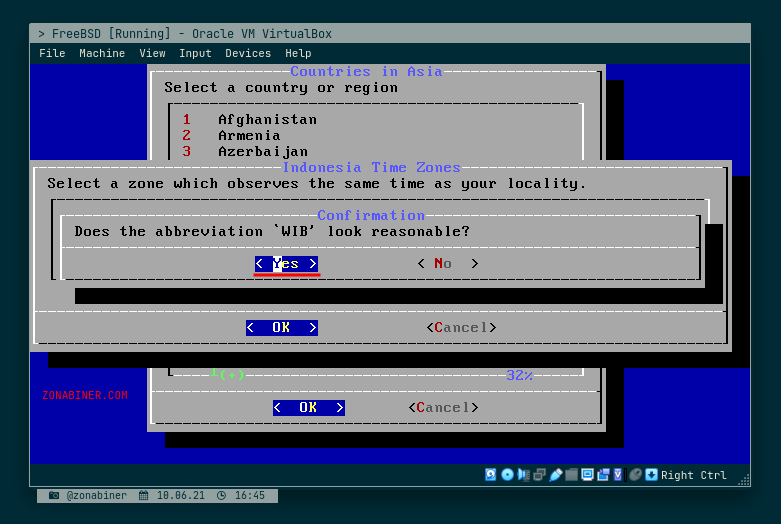
Task: Click the display status icon
Action: click(588, 475)
